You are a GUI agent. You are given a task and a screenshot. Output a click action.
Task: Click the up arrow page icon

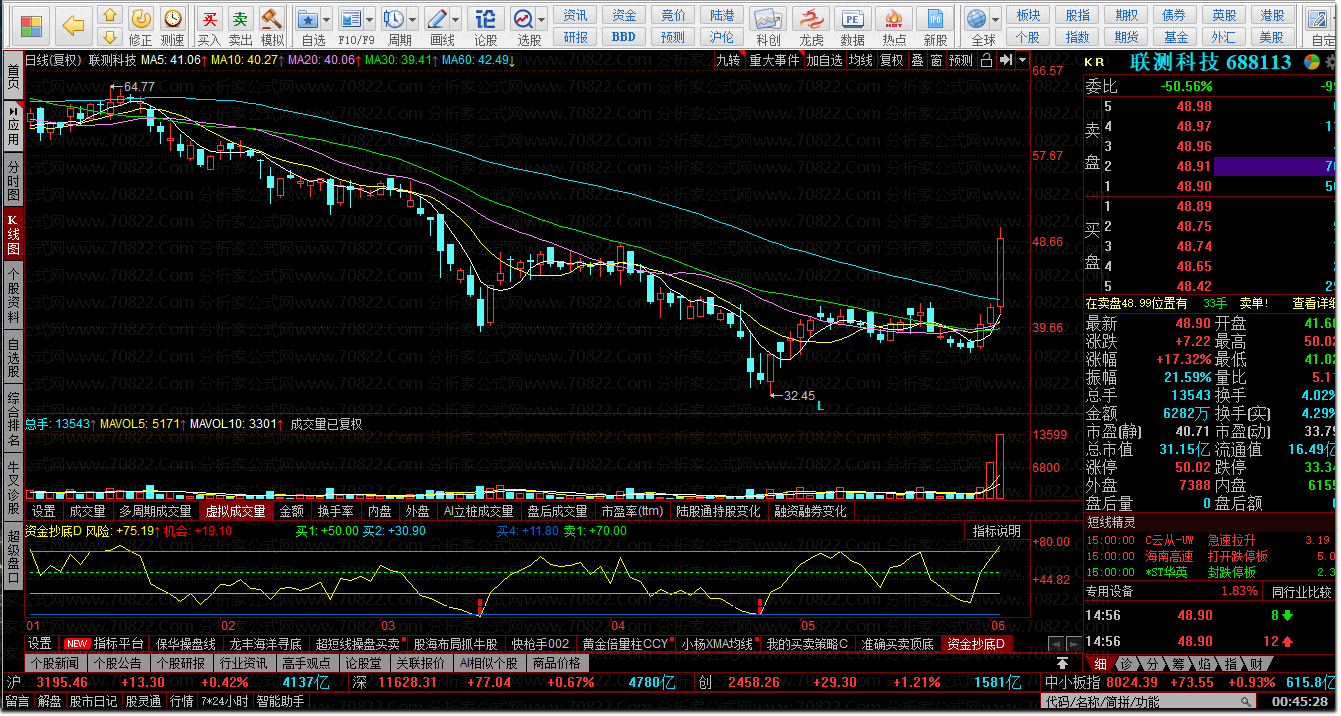tap(110, 15)
